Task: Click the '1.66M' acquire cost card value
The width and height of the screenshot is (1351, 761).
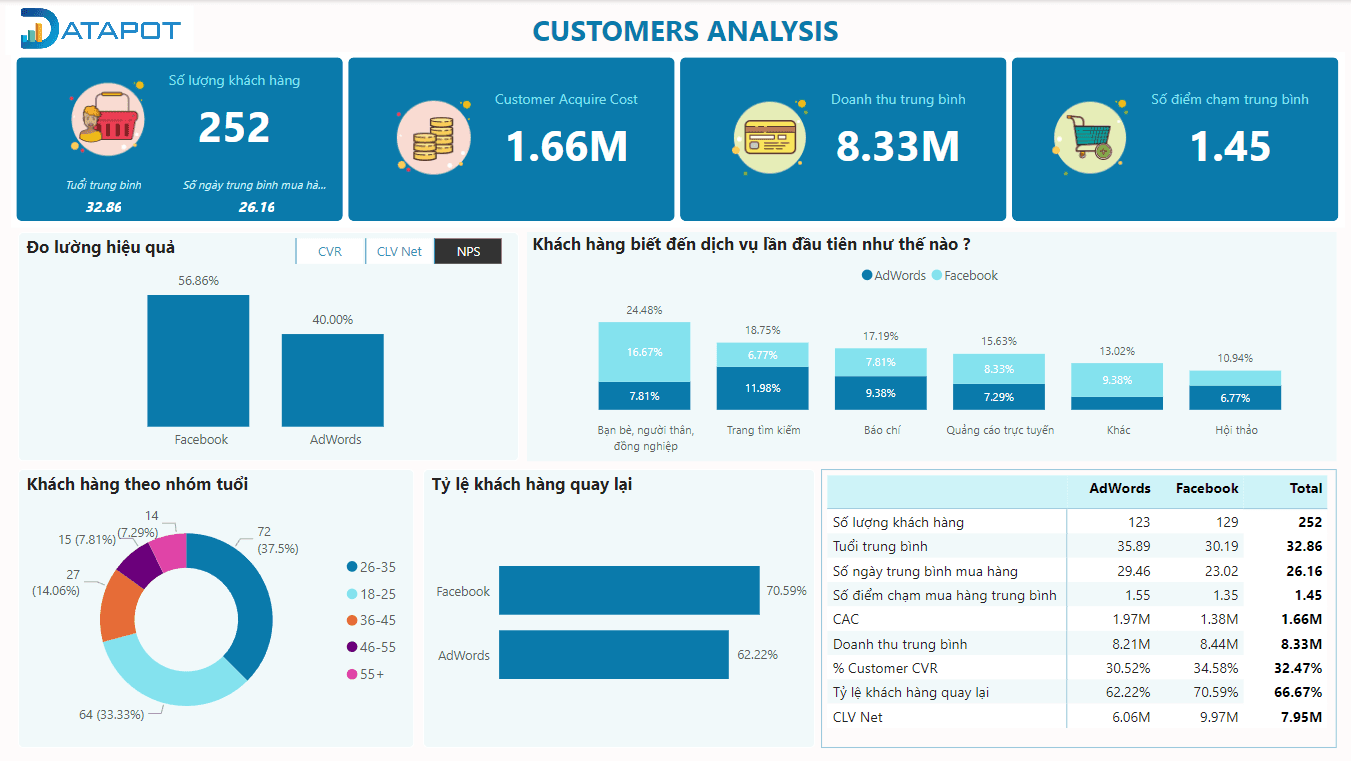Action: pyautogui.click(x=567, y=147)
